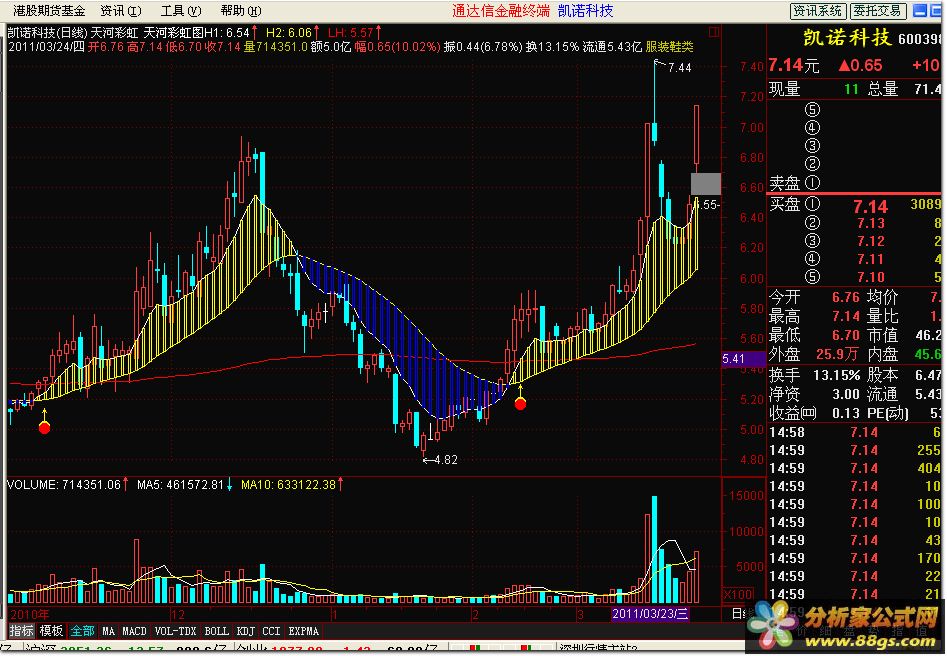Click the 2011/03/23/三 date marker
The image size is (947, 656).
[x=650, y=614]
